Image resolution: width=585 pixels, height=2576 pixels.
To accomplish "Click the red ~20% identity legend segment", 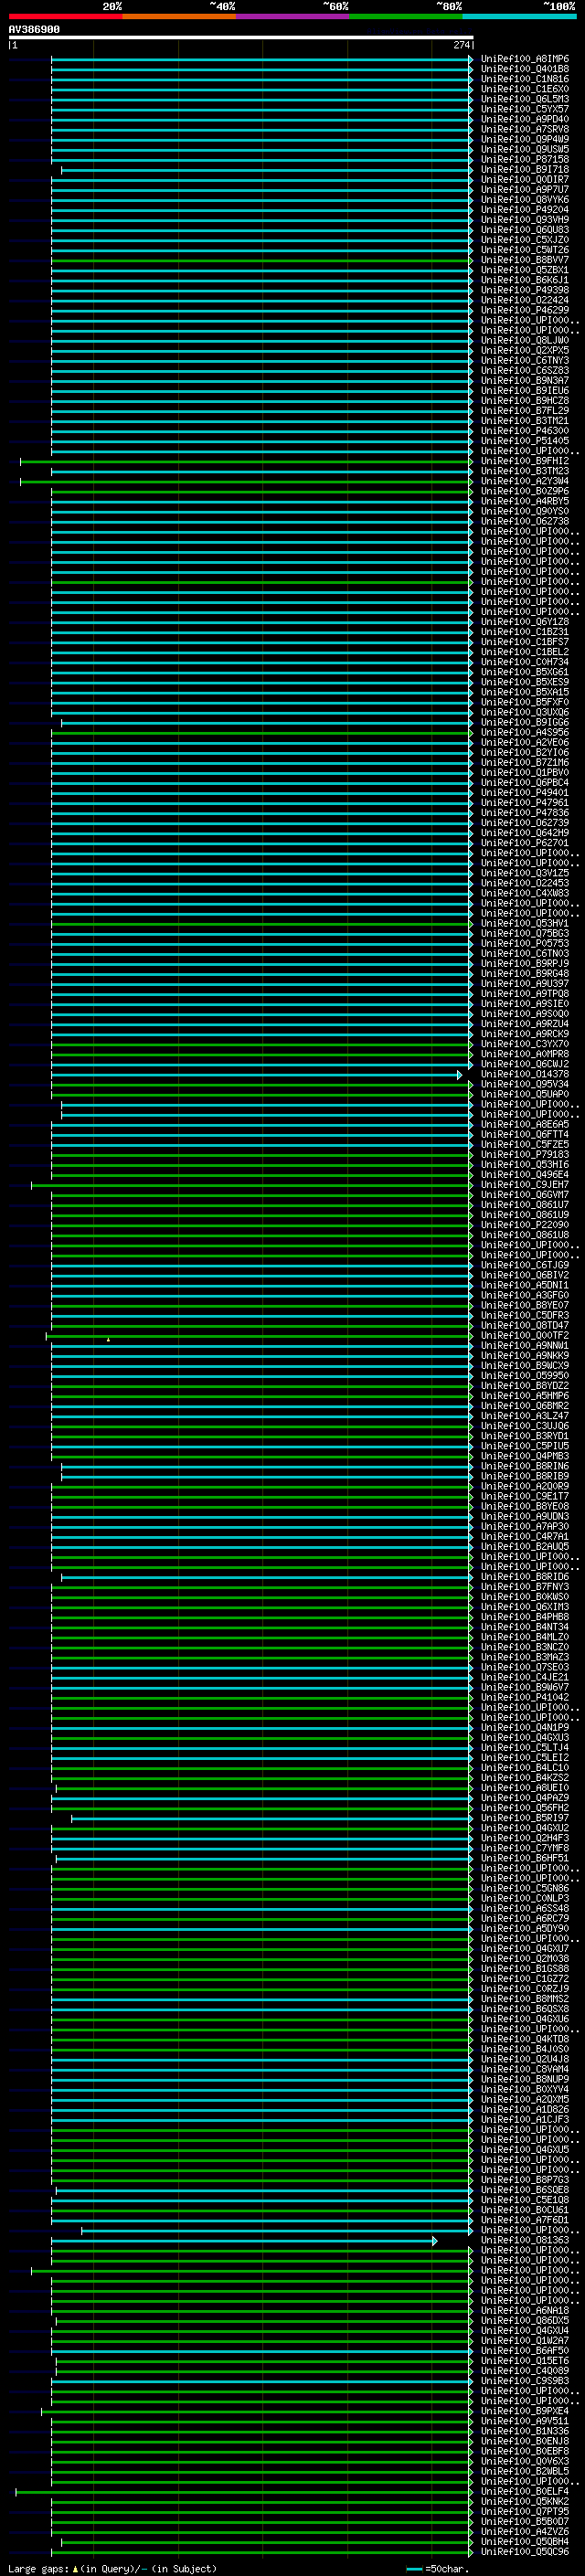I will (65, 17).
